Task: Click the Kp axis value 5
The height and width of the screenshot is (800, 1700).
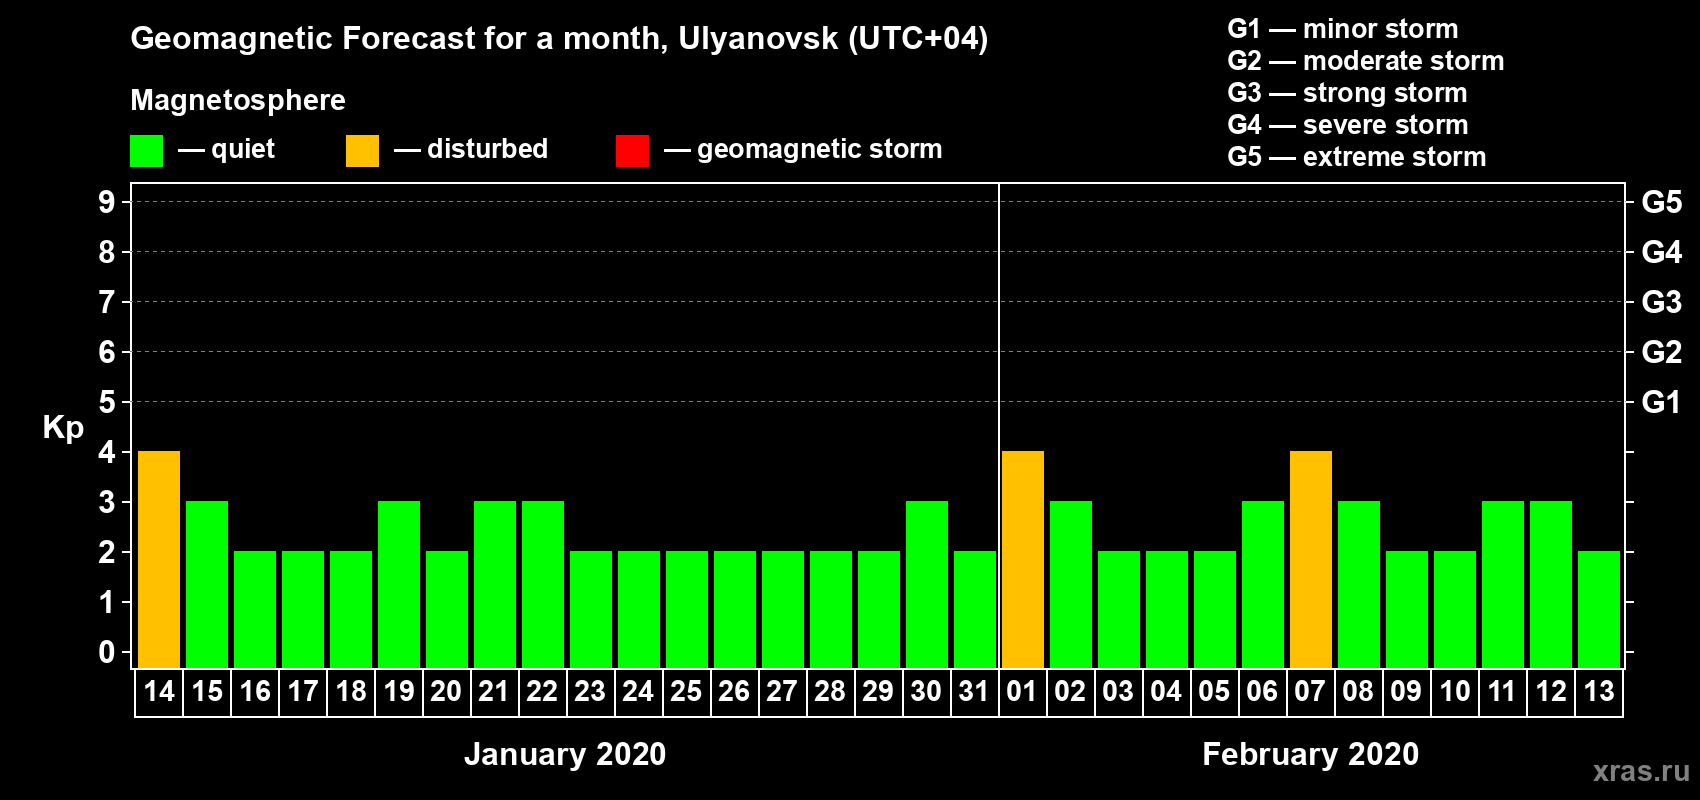Action: [x=107, y=402]
